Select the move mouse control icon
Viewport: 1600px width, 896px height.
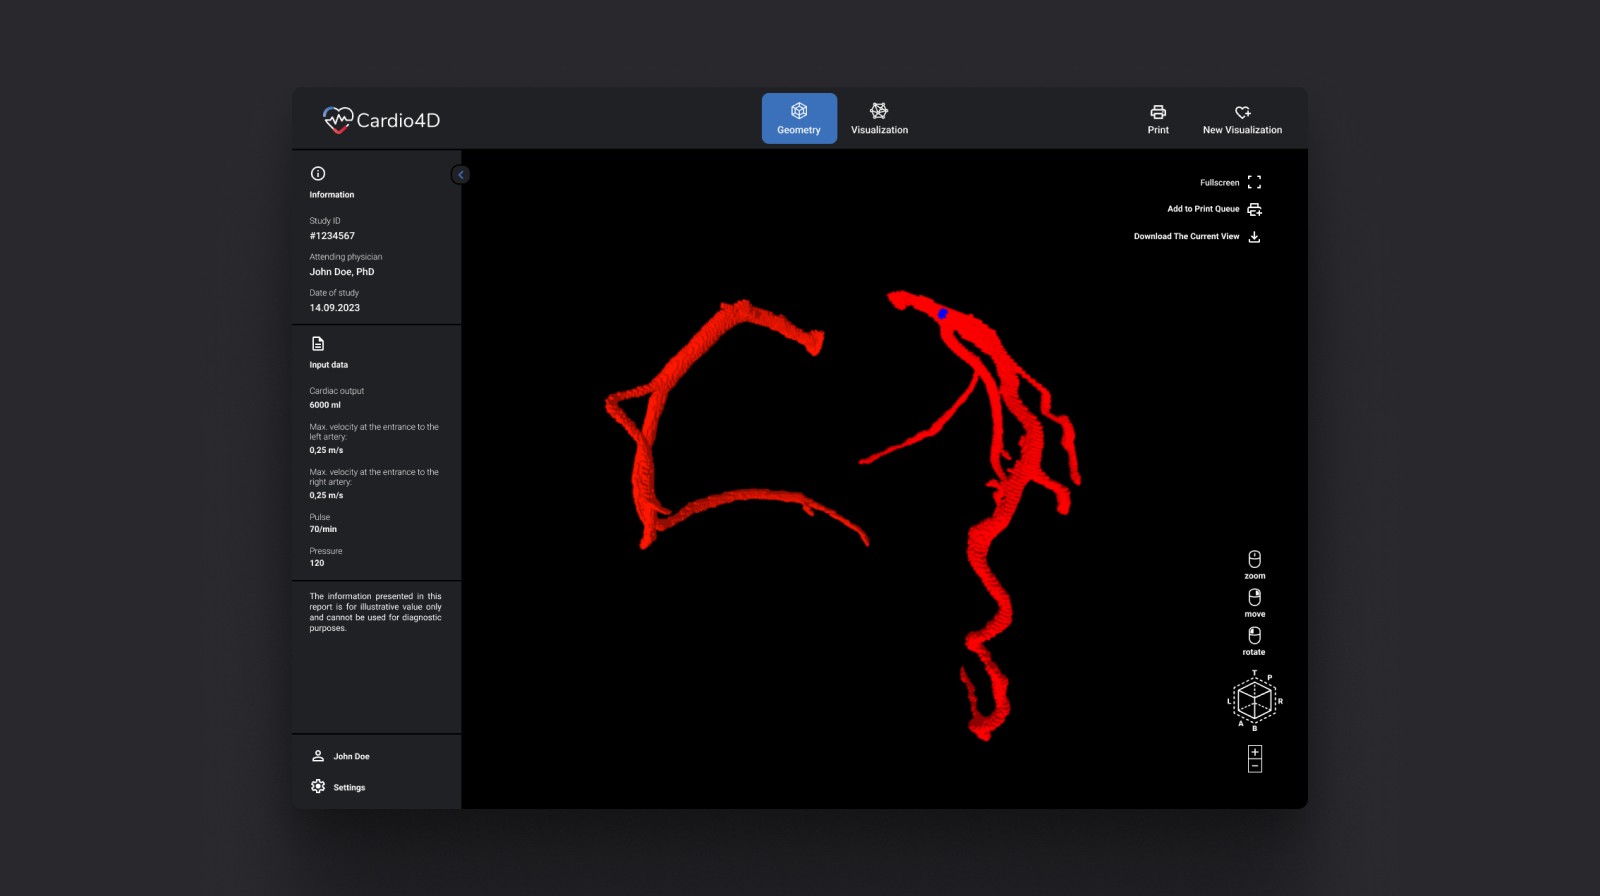[1254, 597]
